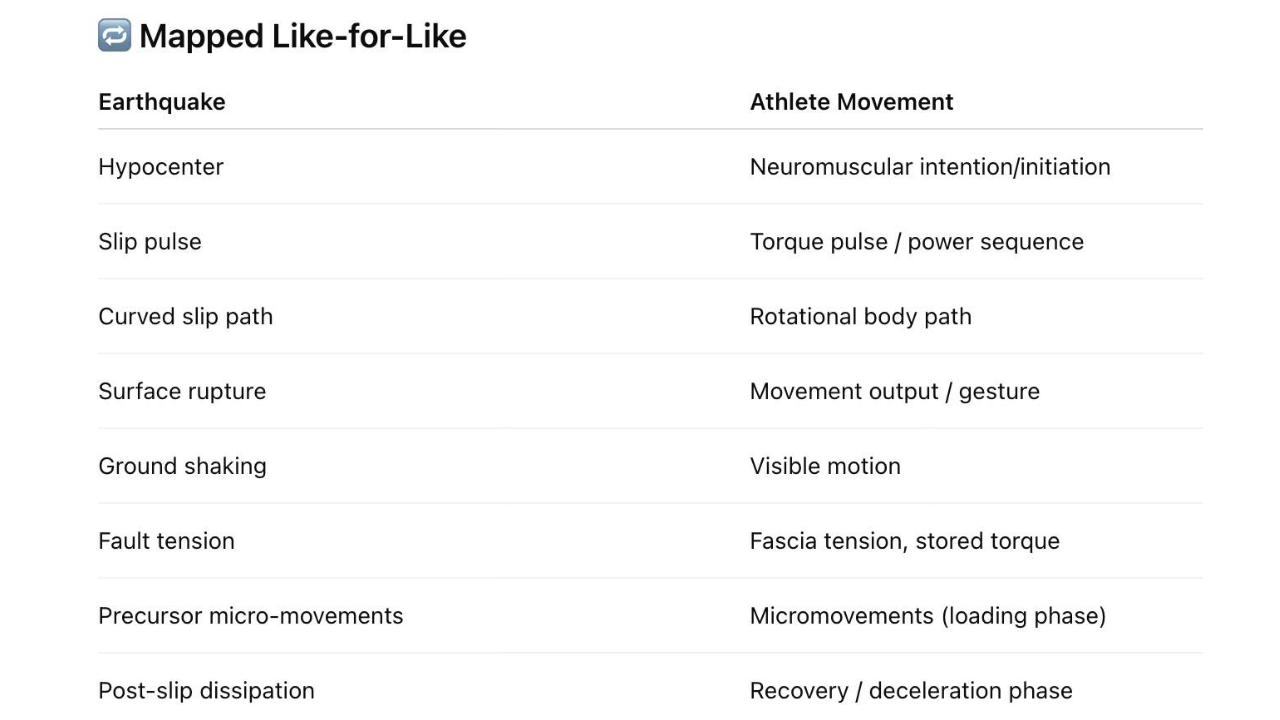Select the "Neuromuscular intention/initiation" cell

(x=930, y=167)
